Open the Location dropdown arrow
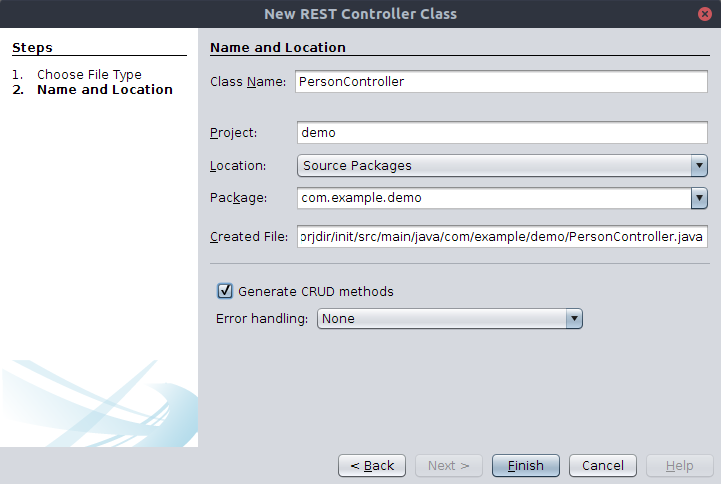The height and width of the screenshot is (484, 721). (x=699, y=165)
